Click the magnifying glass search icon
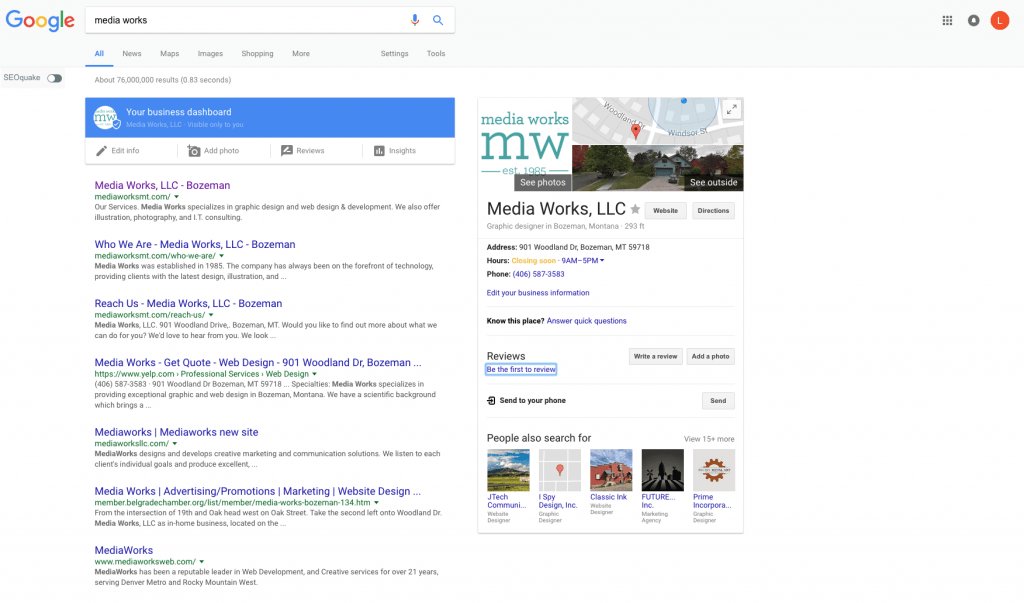1024x603 pixels. click(438, 20)
